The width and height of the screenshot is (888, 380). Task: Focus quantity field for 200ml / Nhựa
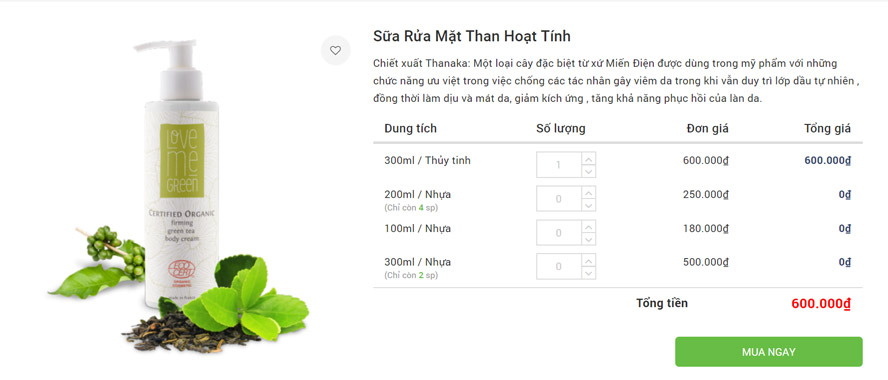pos(559,199)
